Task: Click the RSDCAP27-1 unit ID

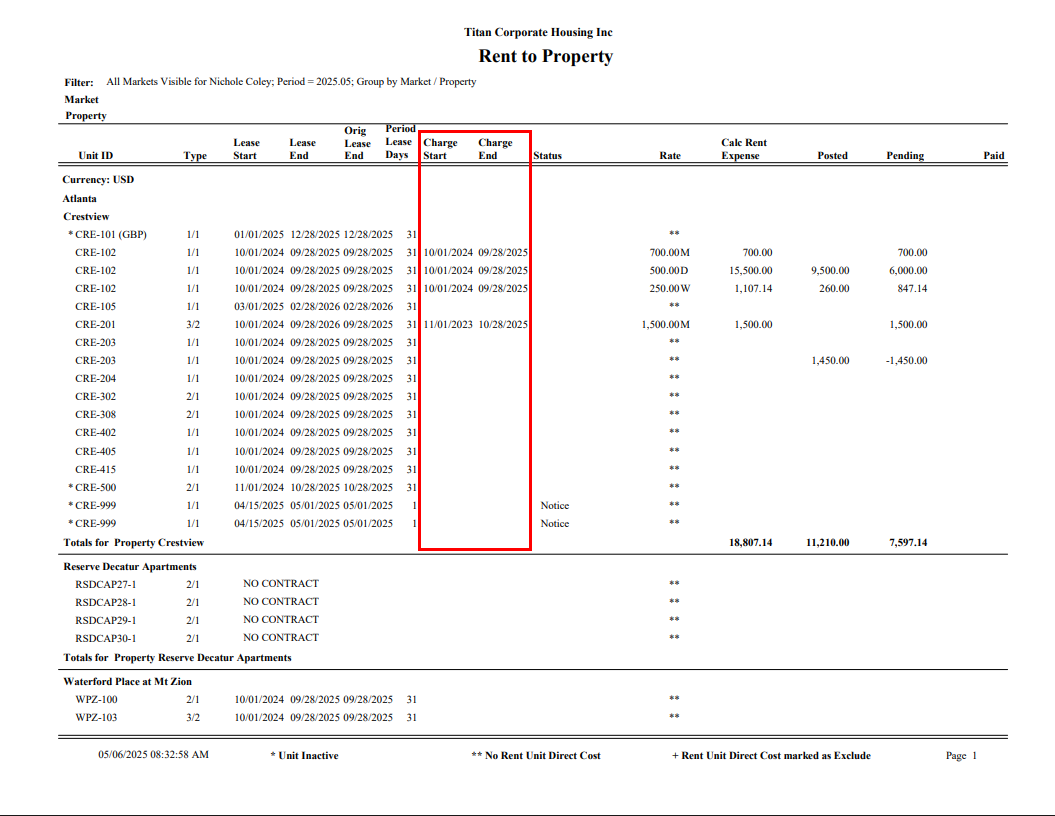Action: pyautogui.click(x=105, y=584)
